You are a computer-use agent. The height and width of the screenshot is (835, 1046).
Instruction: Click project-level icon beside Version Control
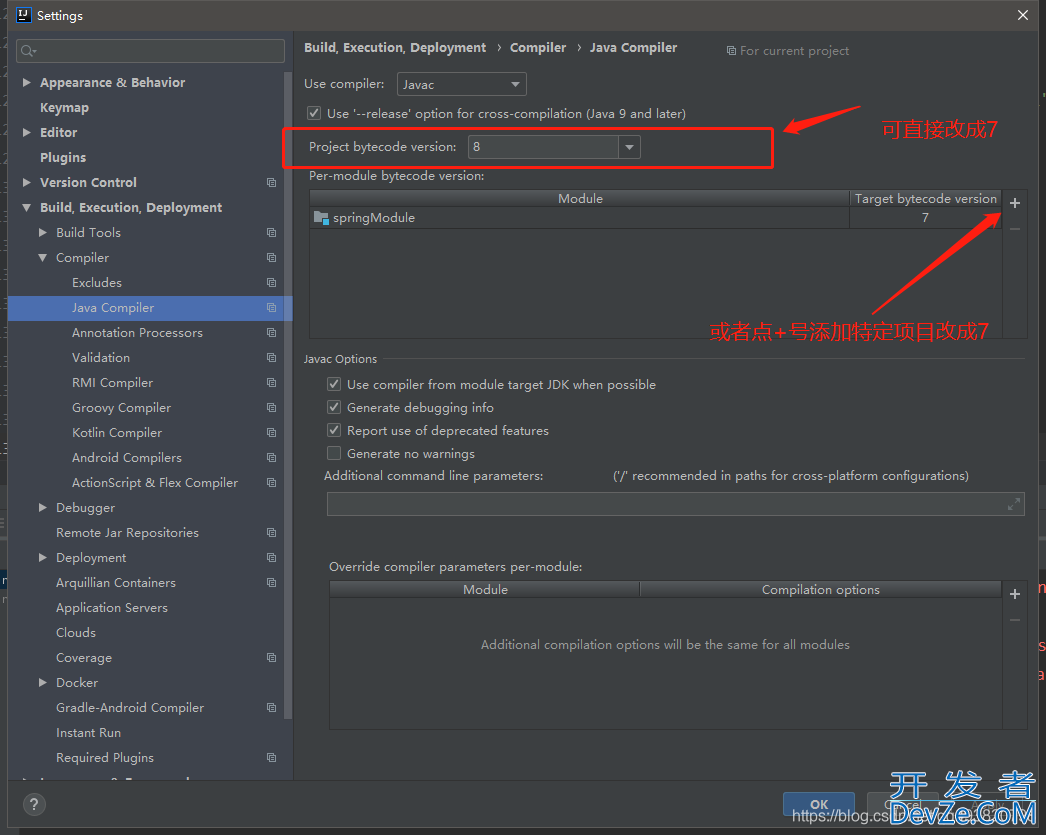[272, 182]
